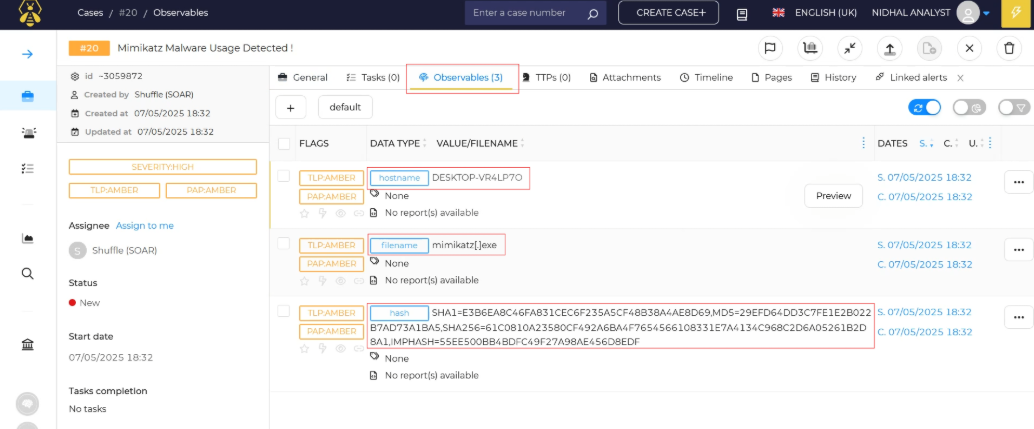Switch to the TTPs tab
Image resolution: width=1034 pixels, height=429 pixels.
point(546,77)
